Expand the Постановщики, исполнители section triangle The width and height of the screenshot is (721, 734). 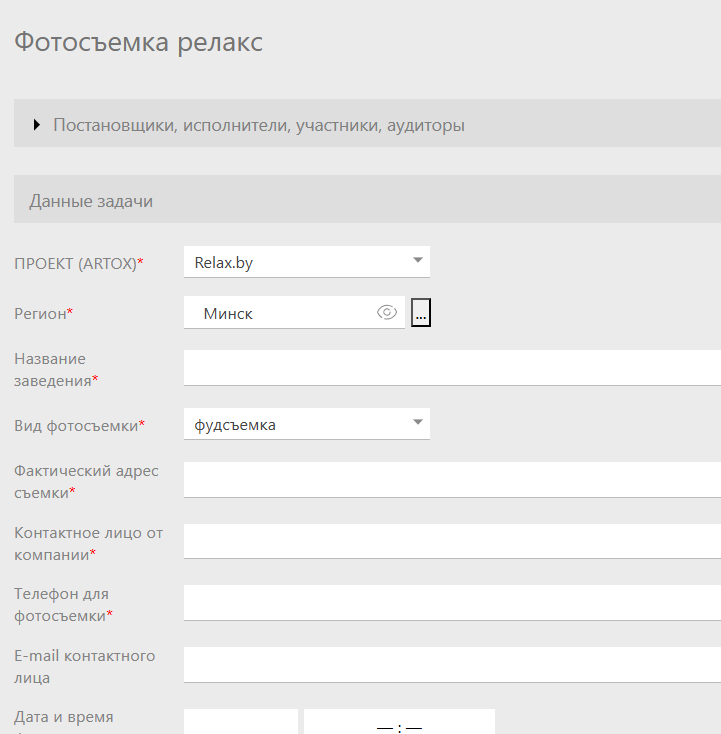[x=37, y=125]
